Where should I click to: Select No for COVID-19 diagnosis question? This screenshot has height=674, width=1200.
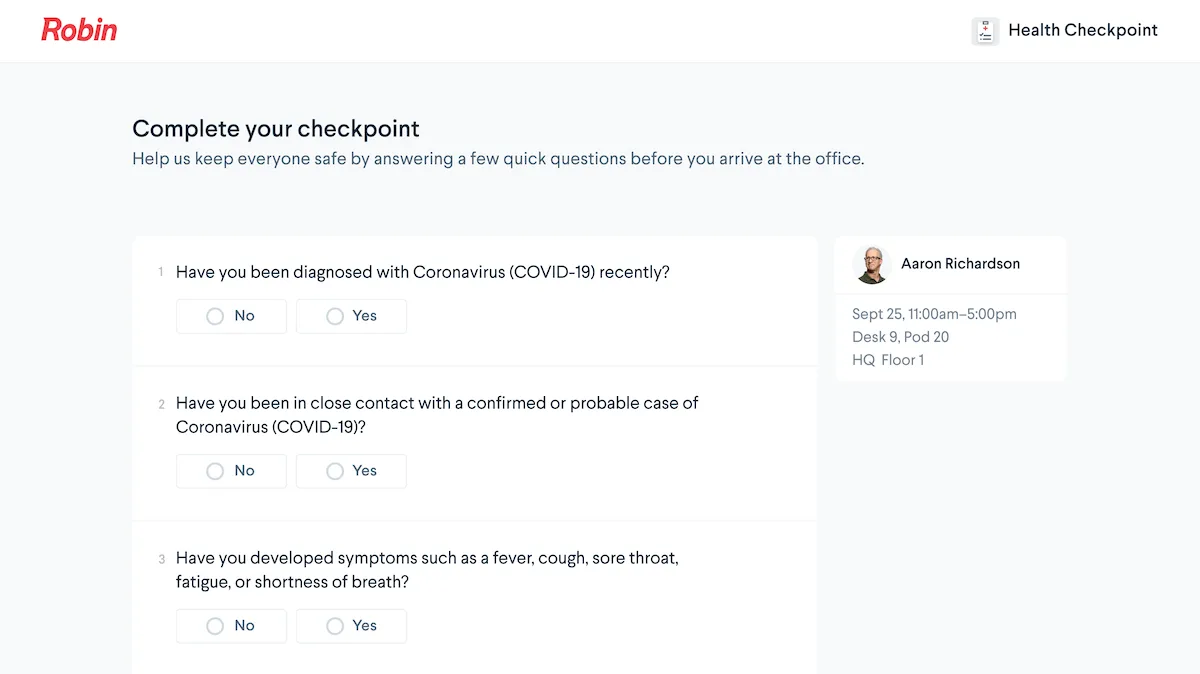click(231, 316)
